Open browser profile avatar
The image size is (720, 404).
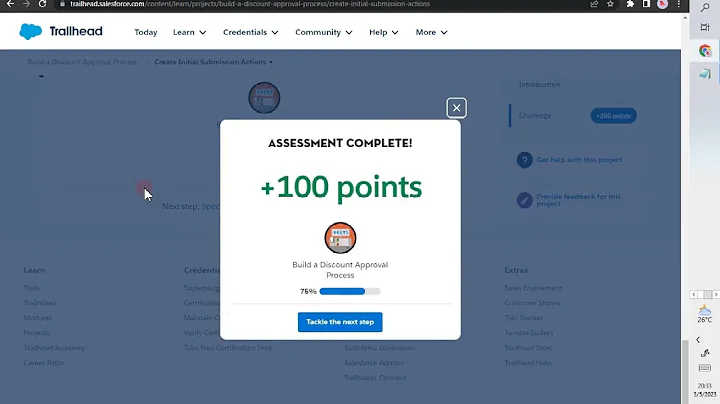662,4
